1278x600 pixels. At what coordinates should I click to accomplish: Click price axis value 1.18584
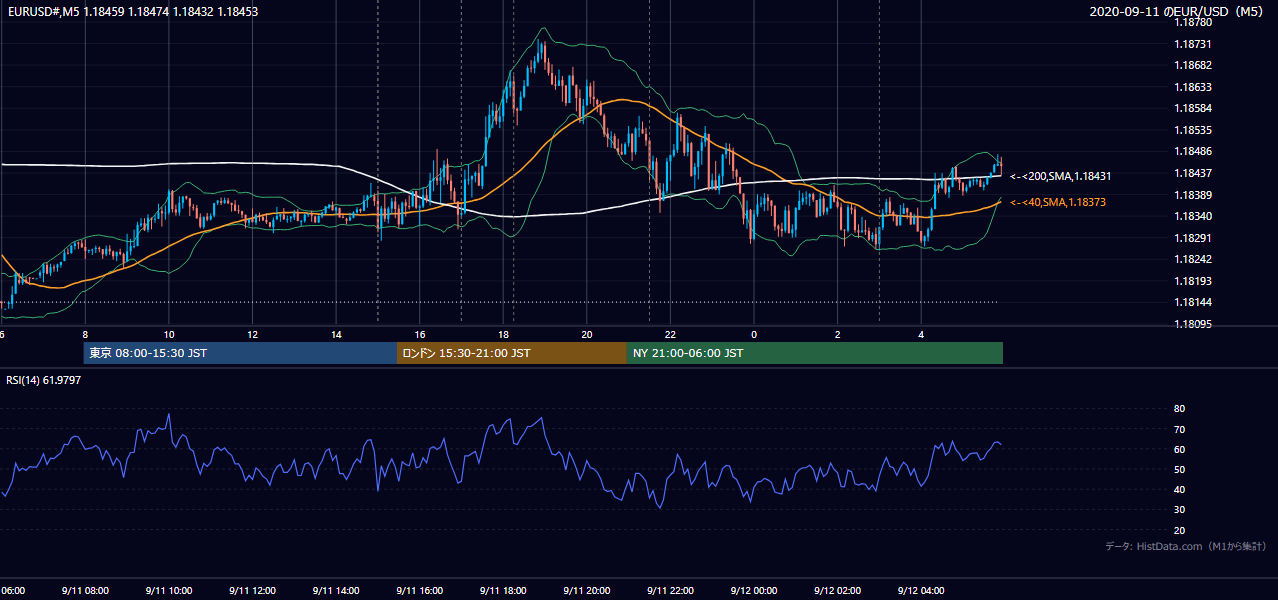coord(1192,108)
